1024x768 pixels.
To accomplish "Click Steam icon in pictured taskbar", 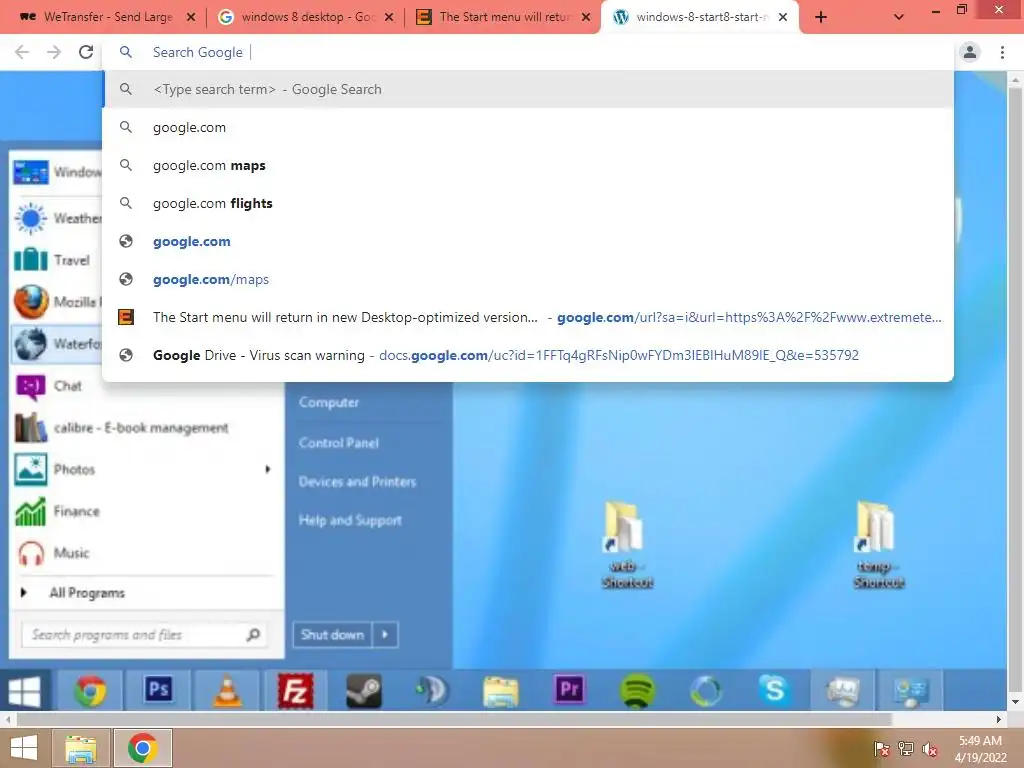I will pyautogui.click(x=364, y=691).
